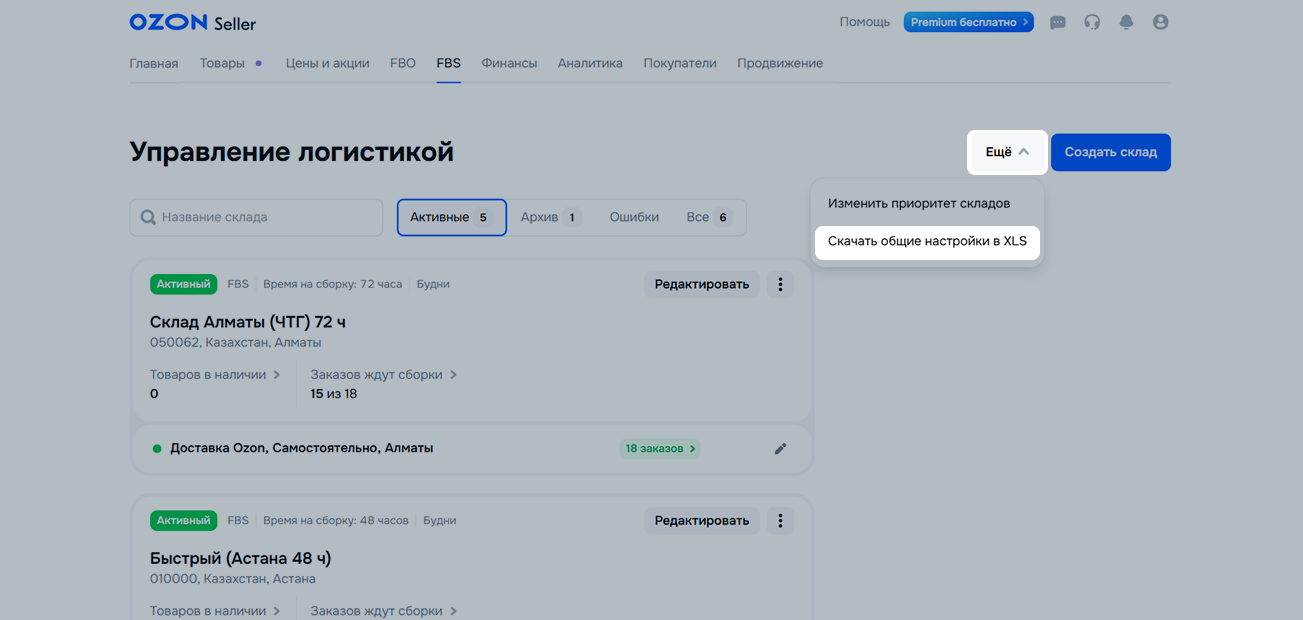Show the Ошибки warehouses filter
Screen dimensions: 1303x620
634,217
